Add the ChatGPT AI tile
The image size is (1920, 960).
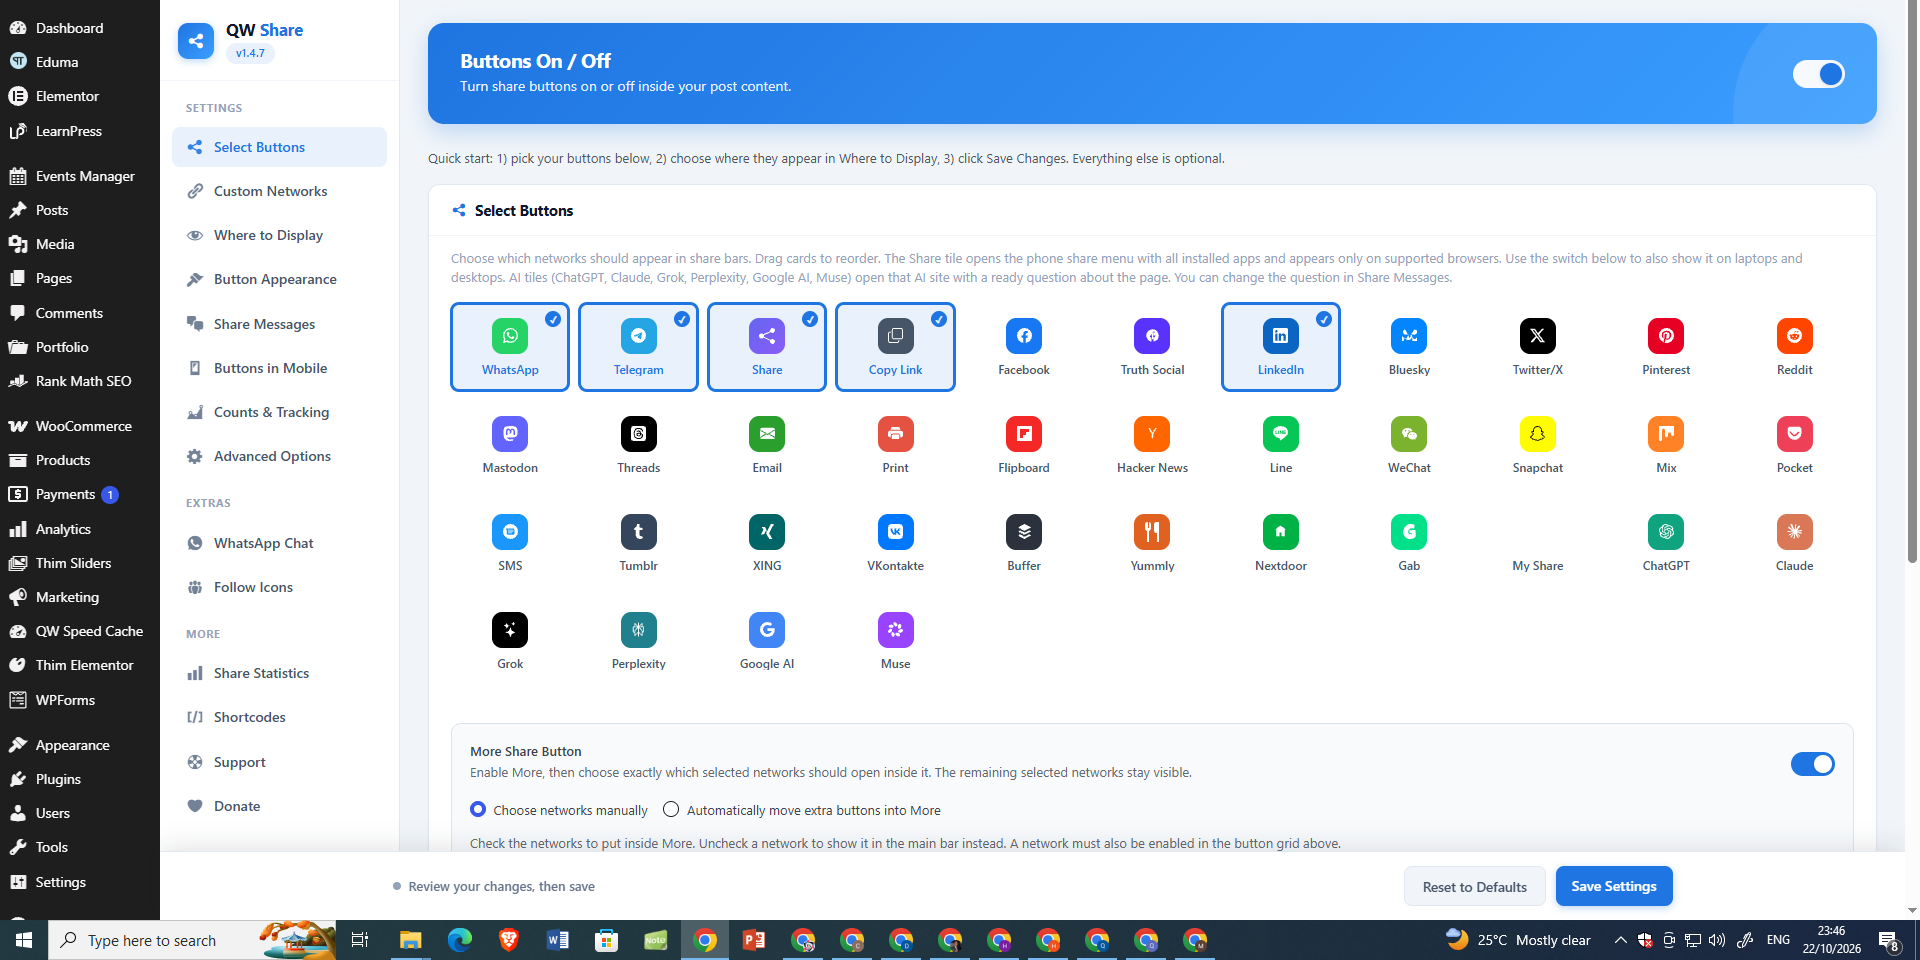pyautogui.click(x=1666, y=543)
